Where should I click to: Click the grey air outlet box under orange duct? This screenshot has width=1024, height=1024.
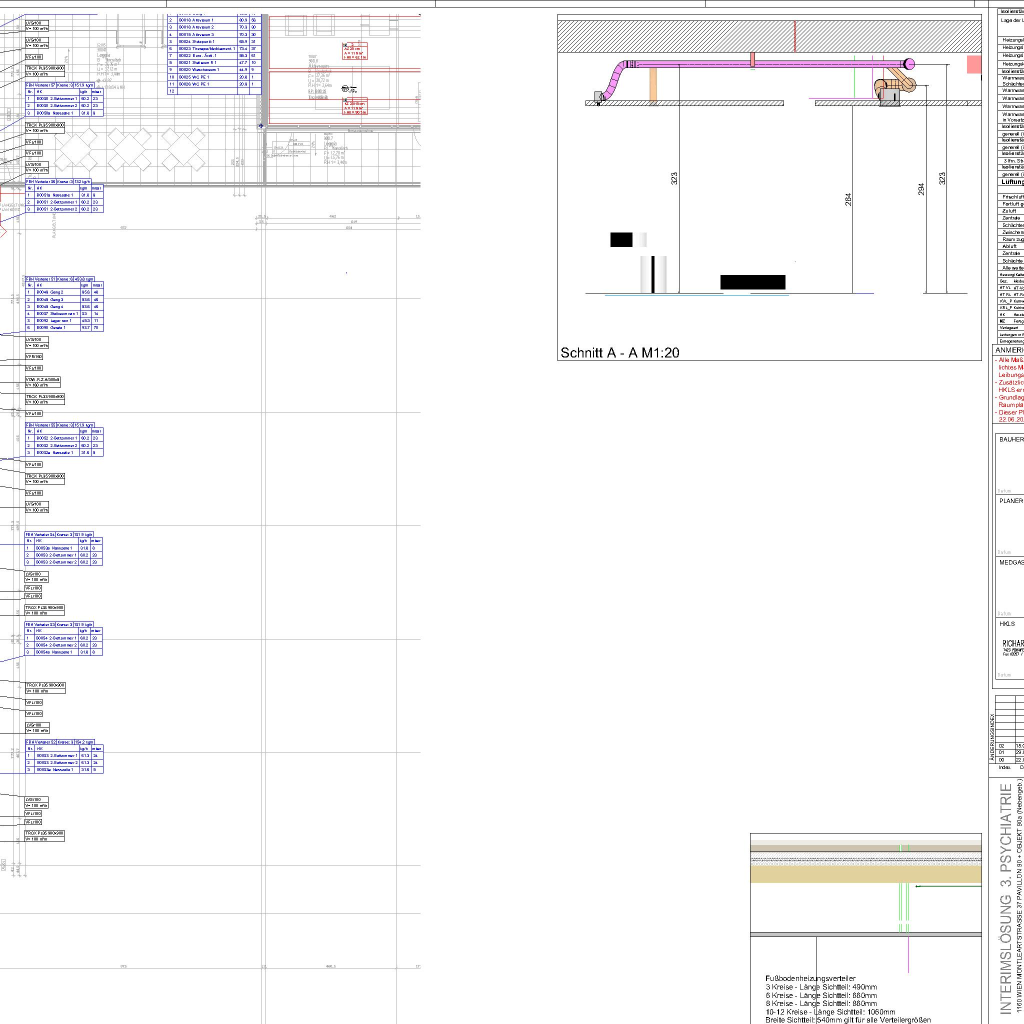(890, 97)
